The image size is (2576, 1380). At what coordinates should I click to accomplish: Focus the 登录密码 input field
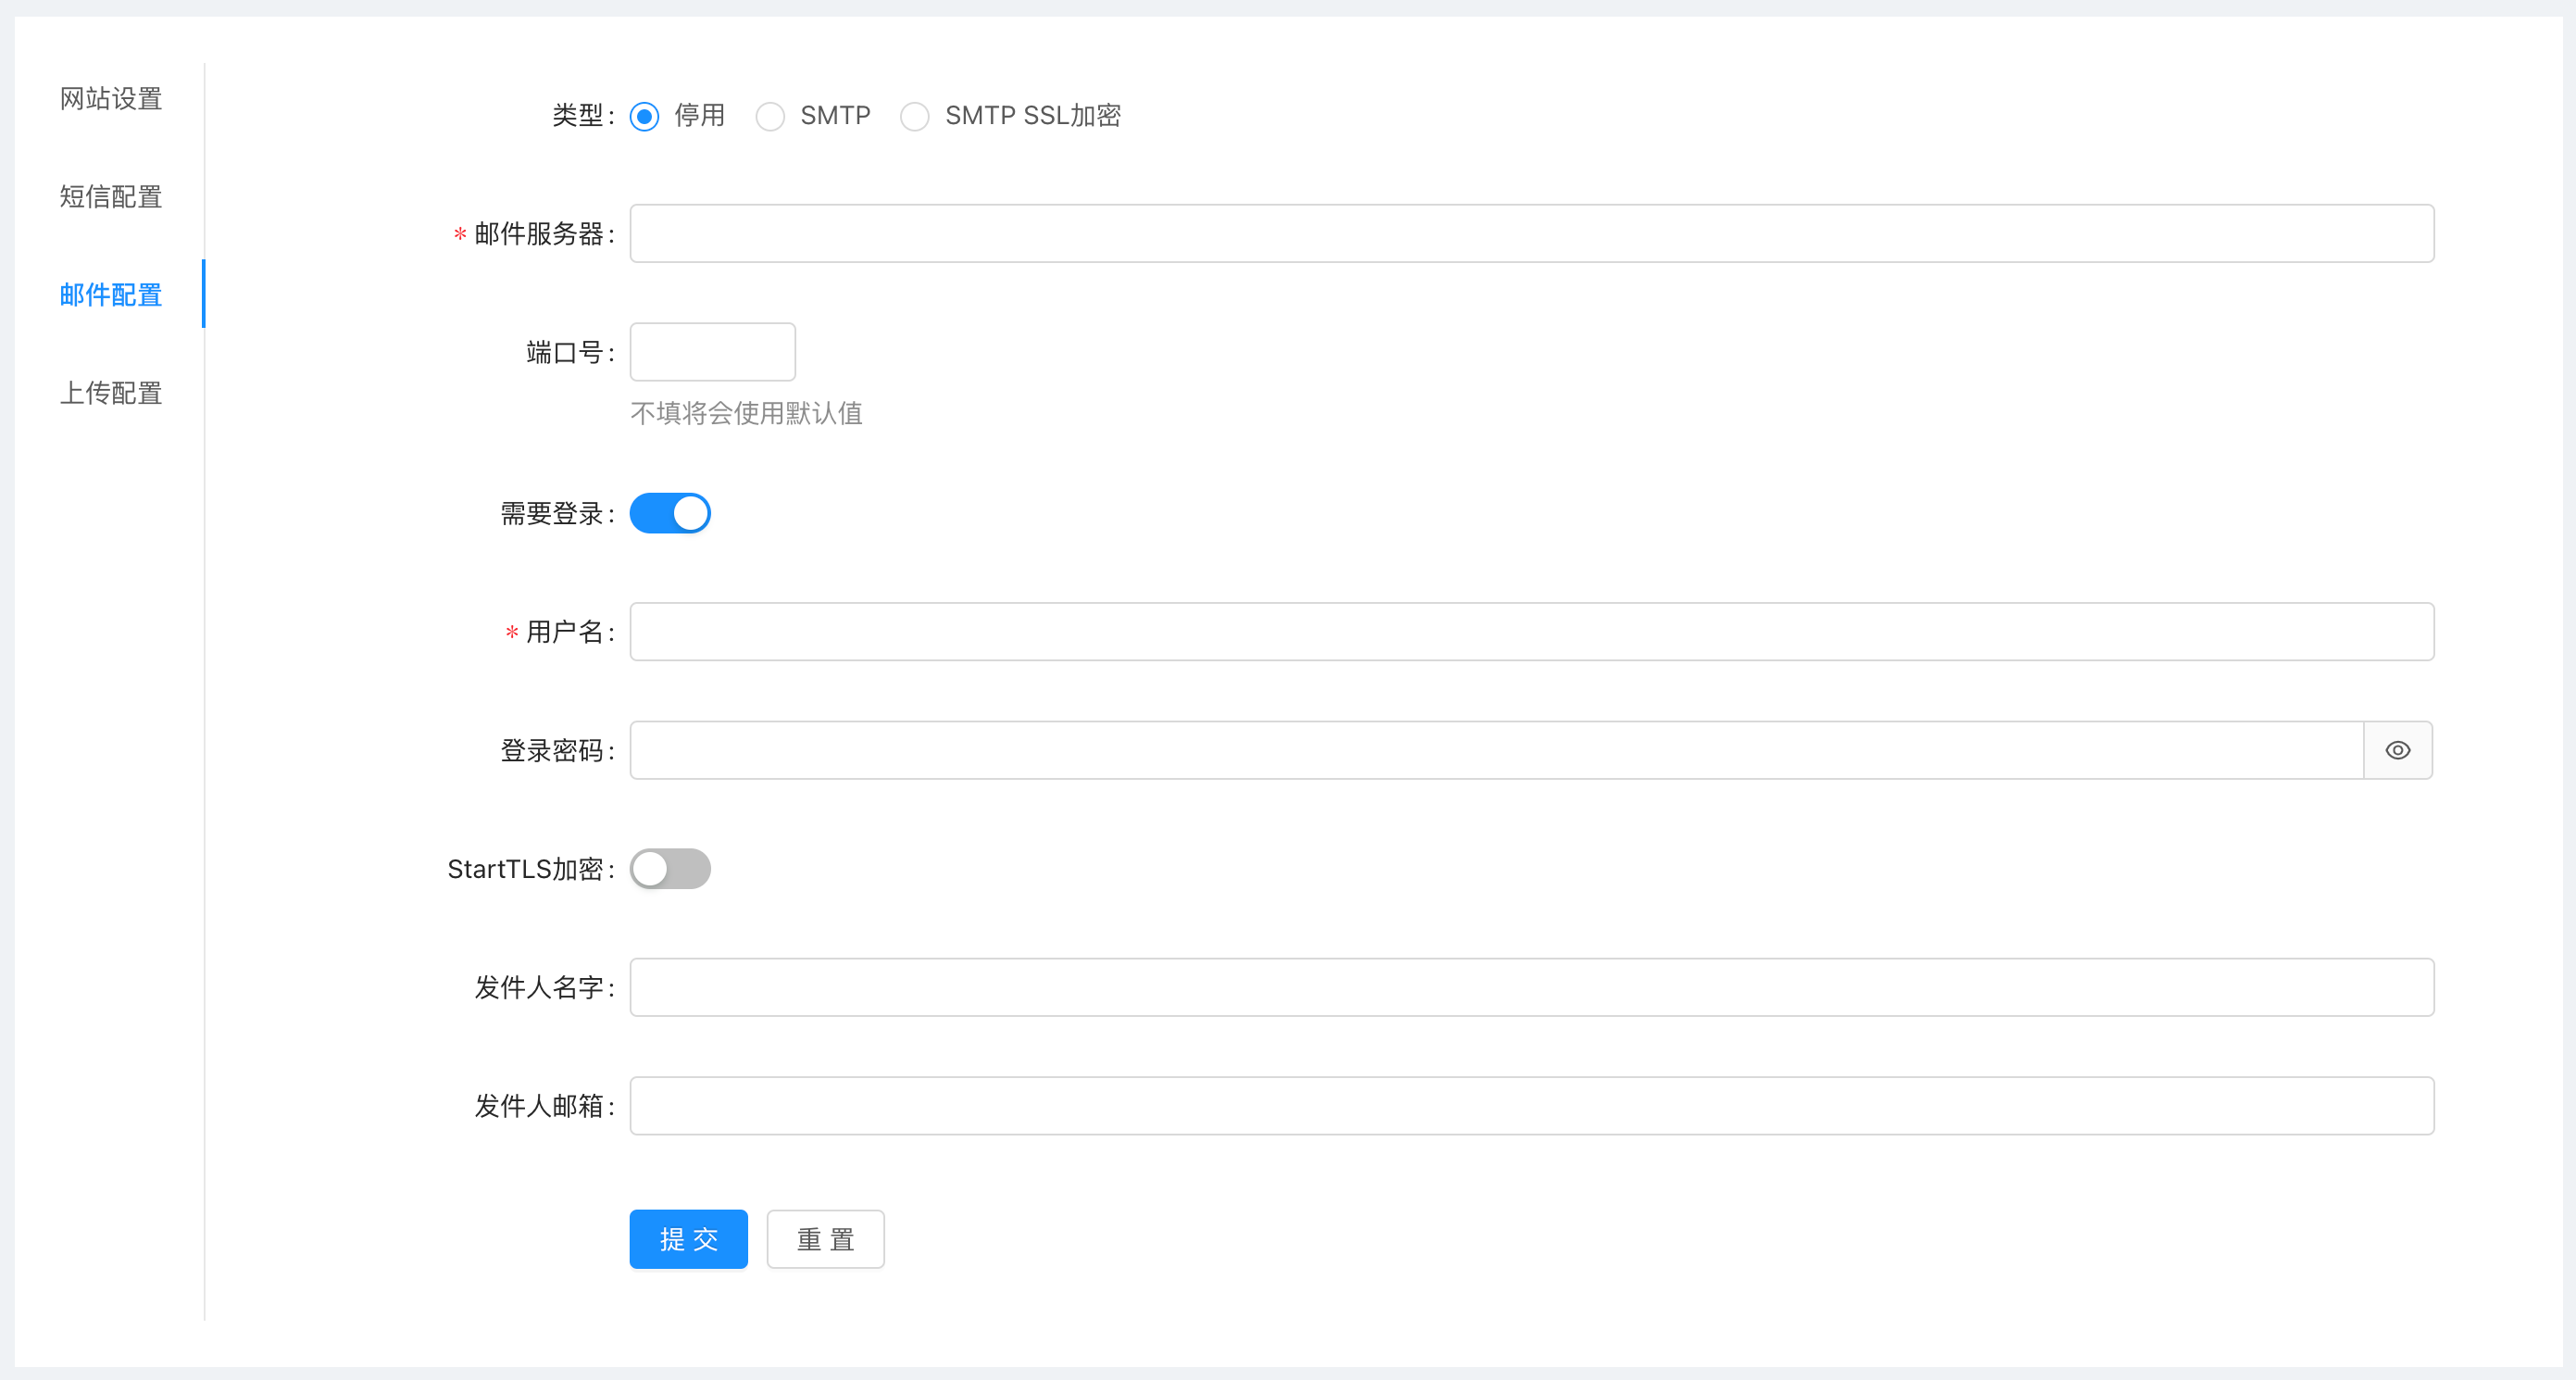pos(1497,750)
